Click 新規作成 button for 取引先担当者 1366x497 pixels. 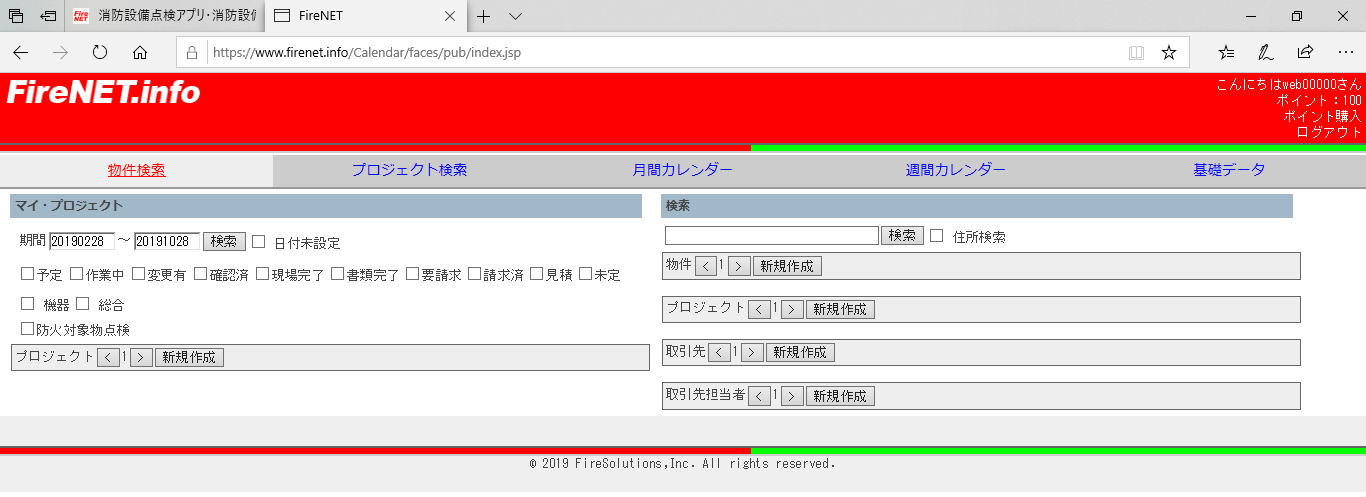pos(840,396)
